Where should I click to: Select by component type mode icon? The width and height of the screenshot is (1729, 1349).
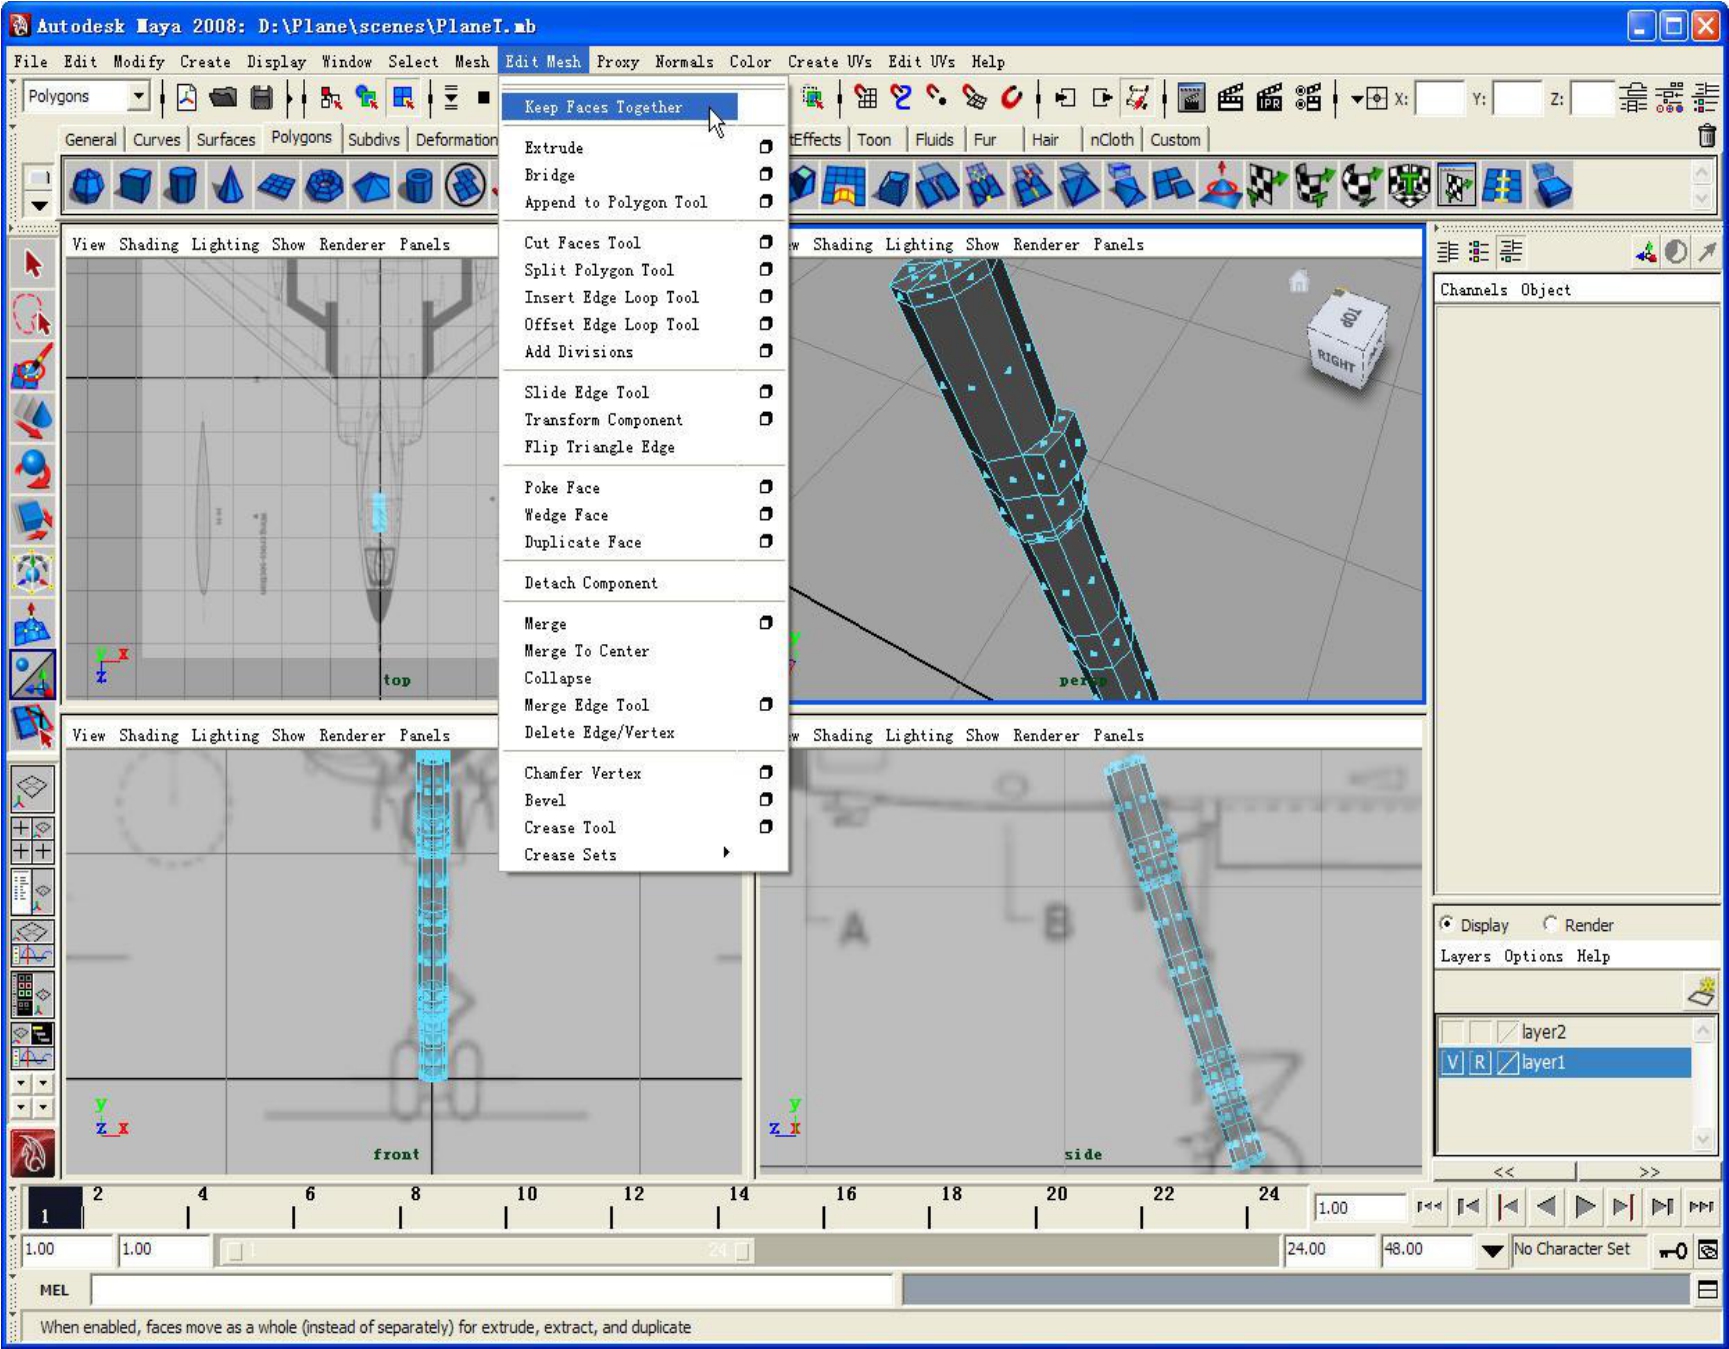click(403, 97)
